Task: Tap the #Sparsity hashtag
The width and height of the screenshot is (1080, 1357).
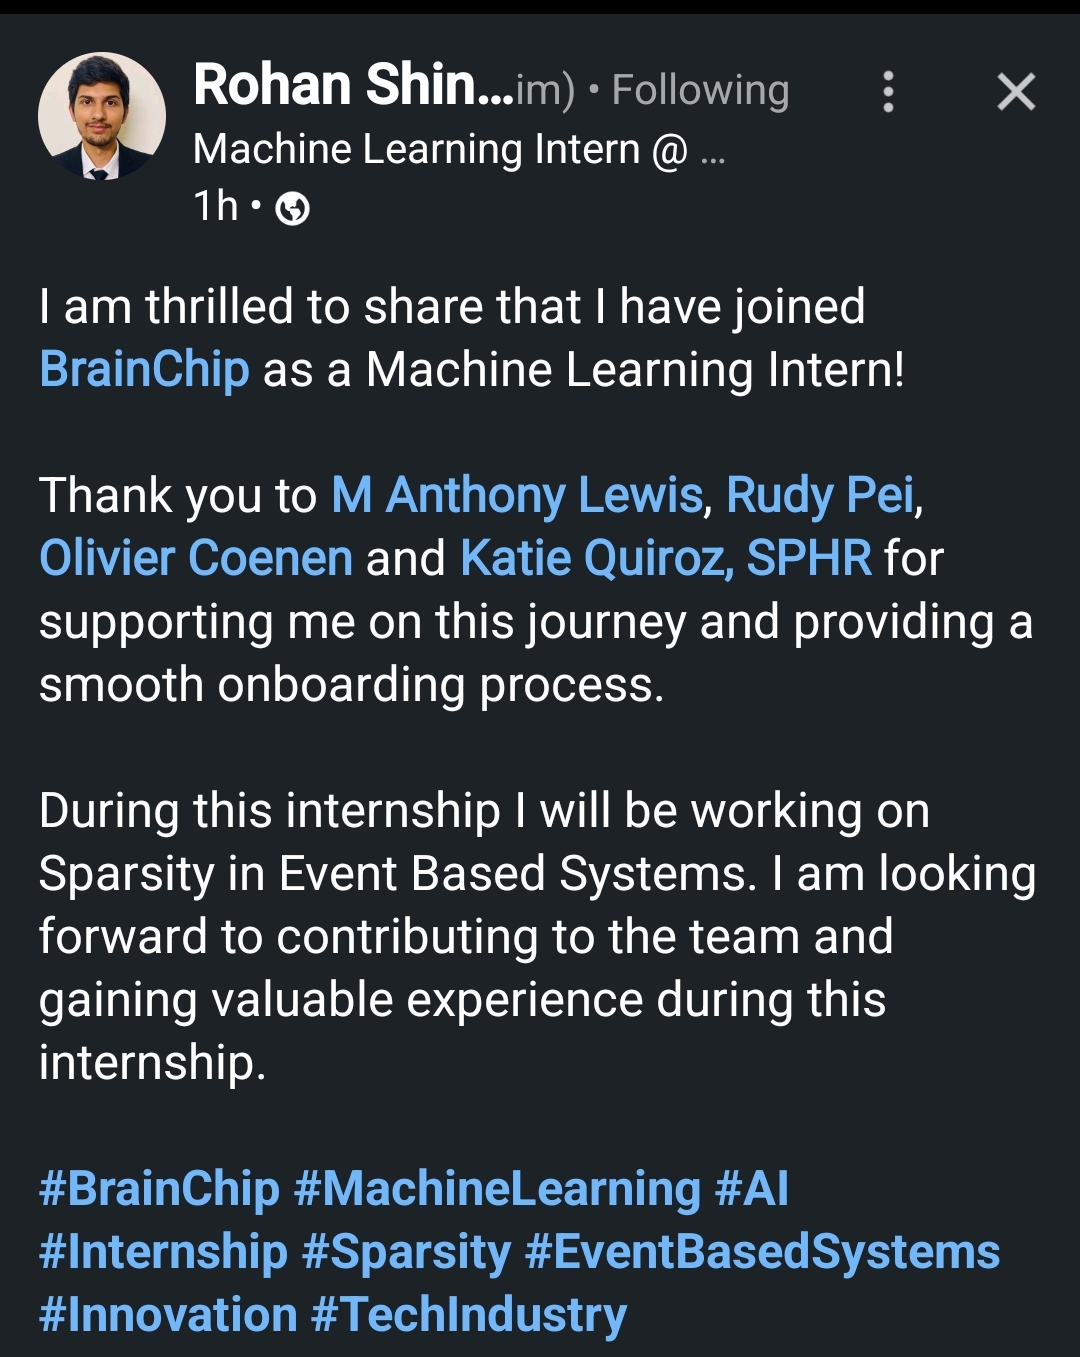Action: pyautogui.click(x=406, y=1252)
